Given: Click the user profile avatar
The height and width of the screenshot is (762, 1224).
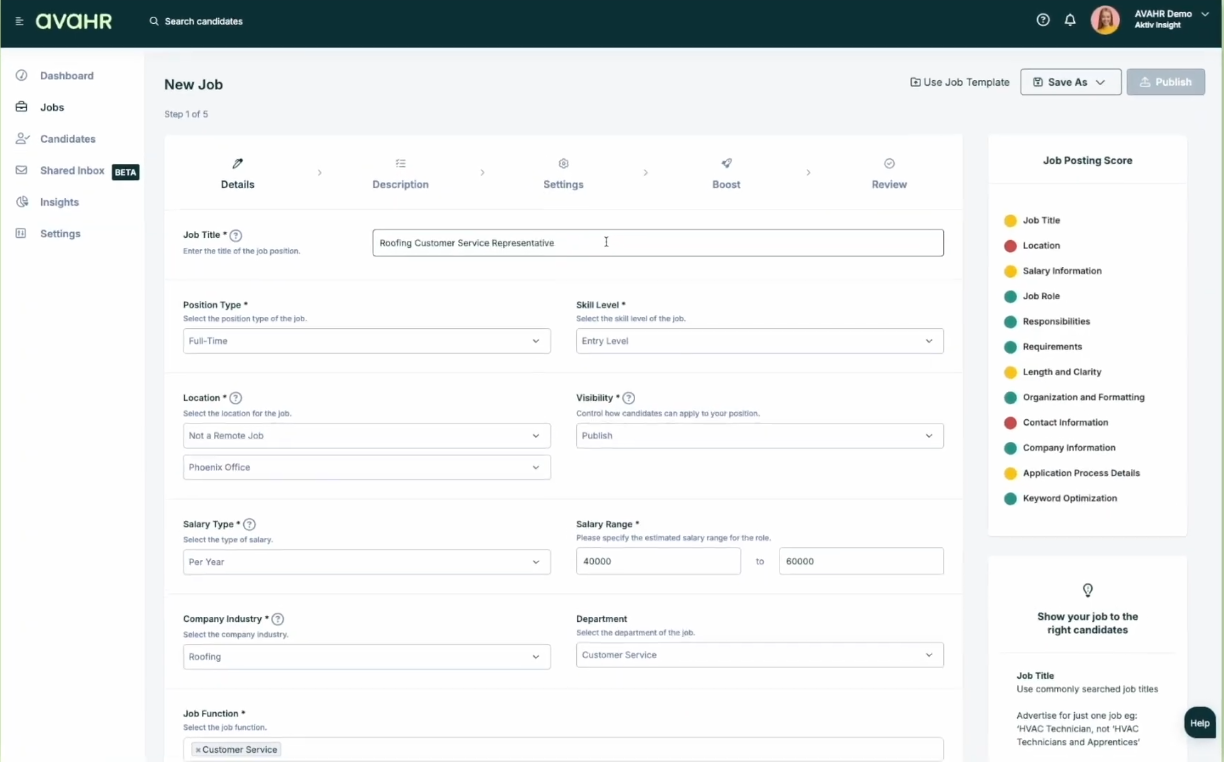Looking at the screenshot, I should click(x=1105, y=20).
